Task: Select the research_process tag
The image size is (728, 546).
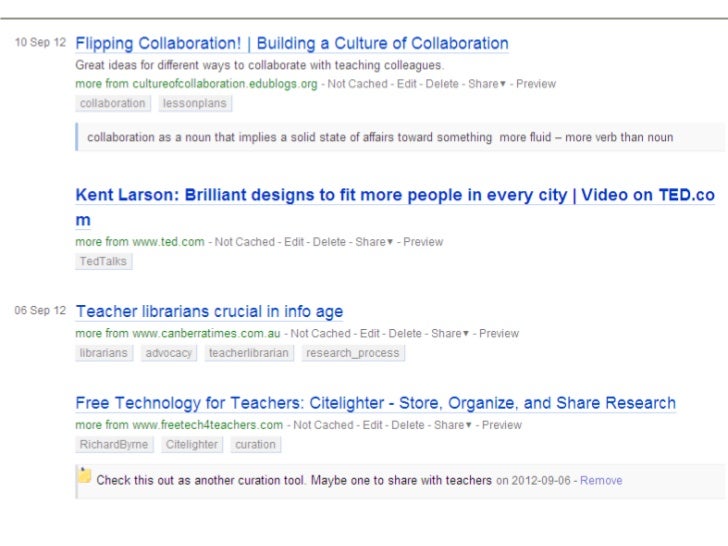Action: (353, 353)
